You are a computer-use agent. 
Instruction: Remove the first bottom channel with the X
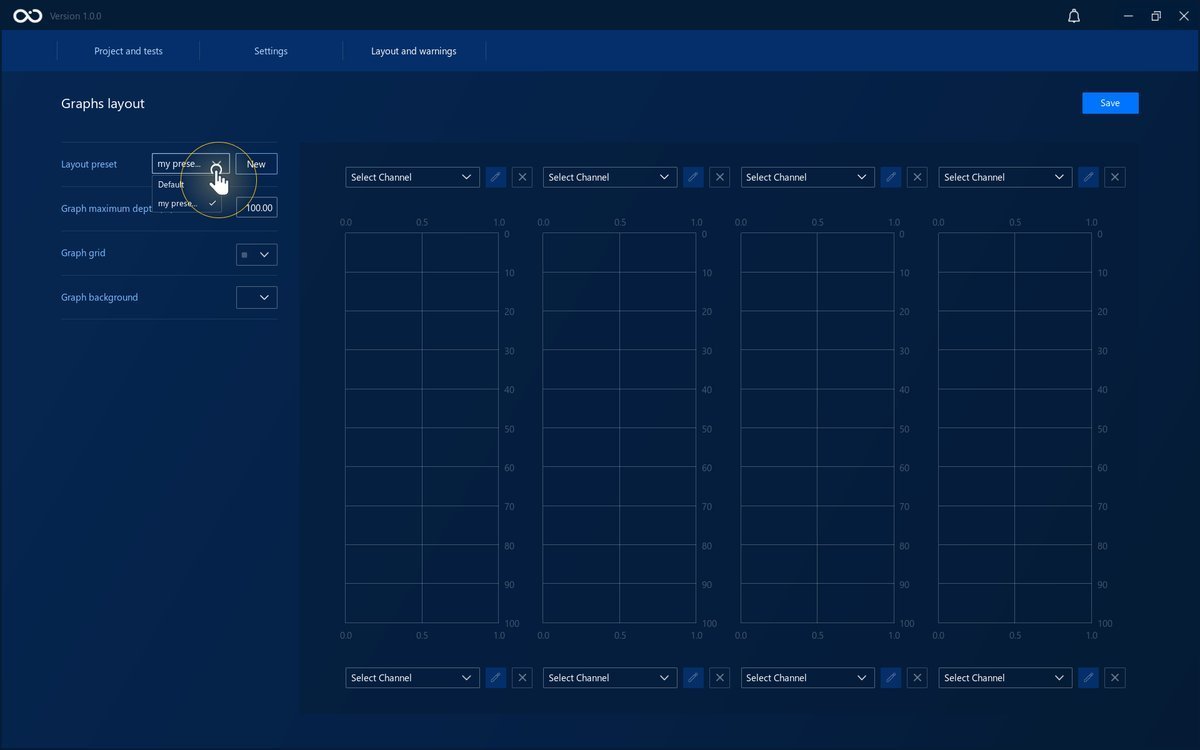522,678
